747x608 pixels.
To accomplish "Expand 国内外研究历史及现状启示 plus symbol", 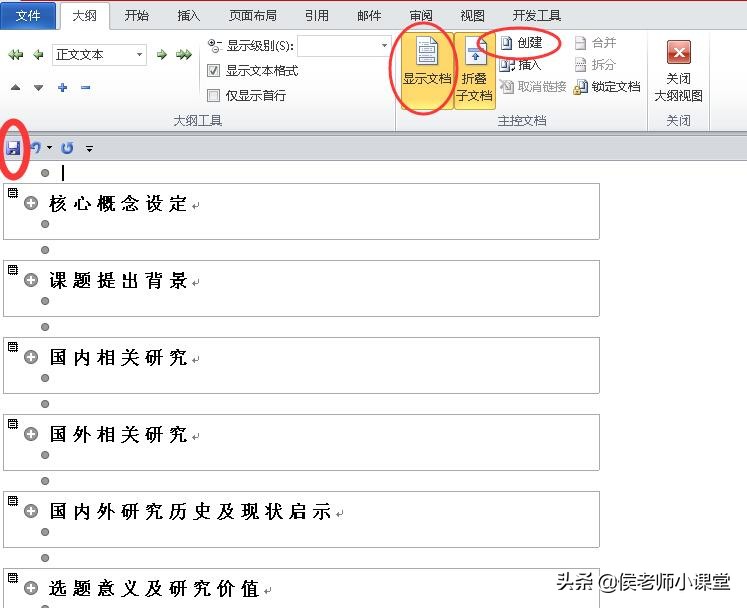I will tap(31, 511).
